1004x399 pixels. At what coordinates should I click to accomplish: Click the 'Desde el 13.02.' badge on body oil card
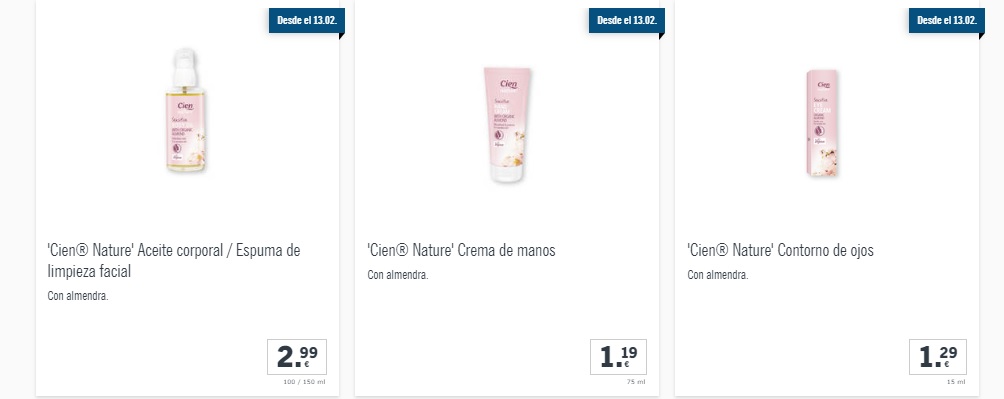coord(307,20)
